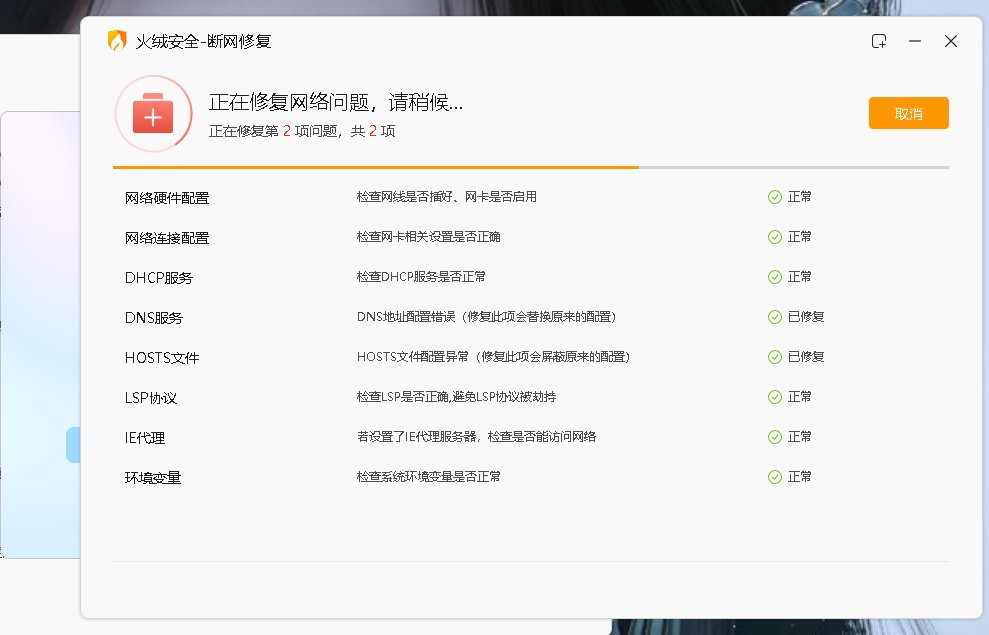
Task: Click the 正常 status of 环境变量
Action: pyautogui.click(x=800, y=477)
